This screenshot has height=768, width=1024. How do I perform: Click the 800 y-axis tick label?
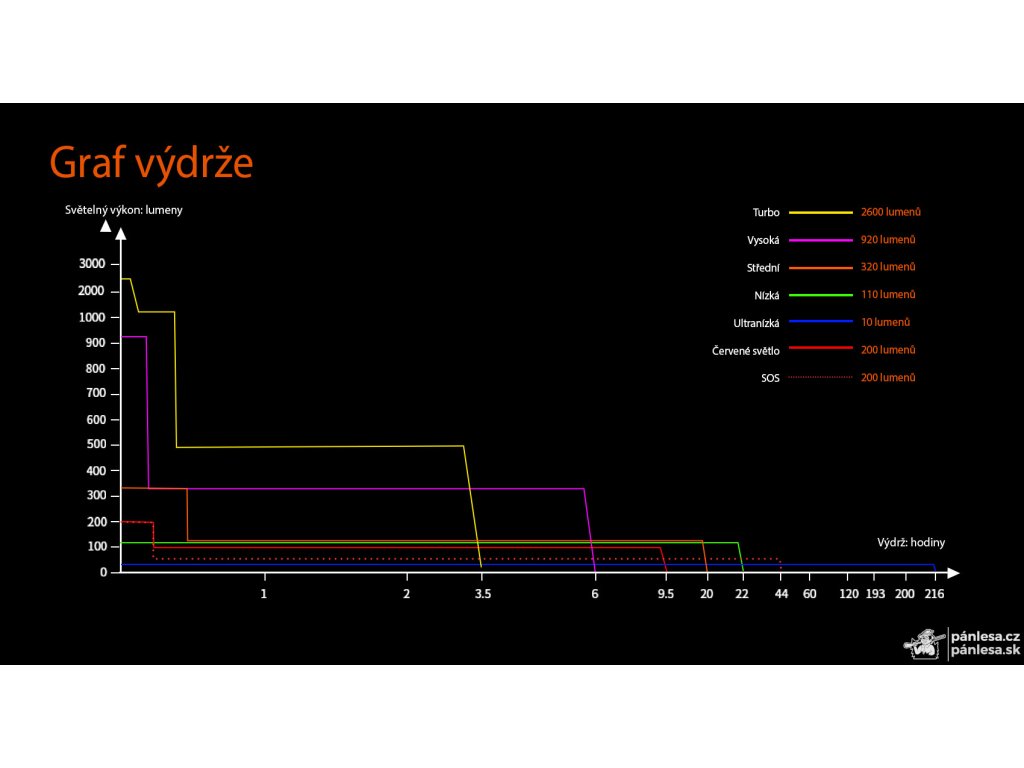click(x=95, y=368)
